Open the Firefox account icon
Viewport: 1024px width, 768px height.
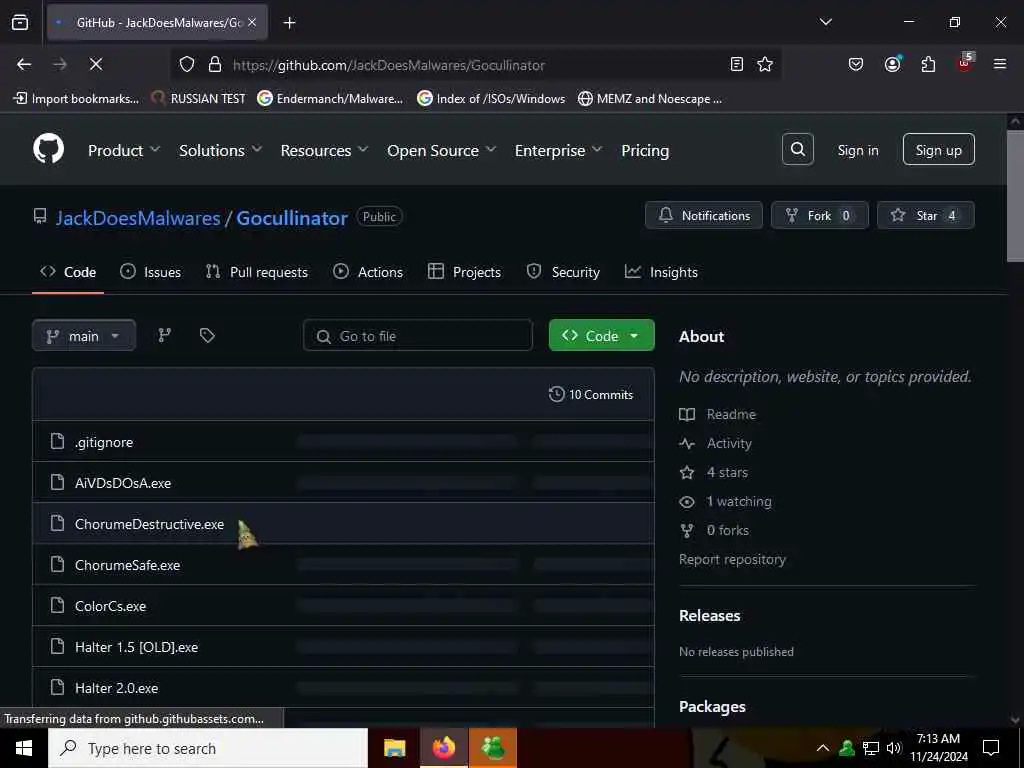click(x=892, y=64)
